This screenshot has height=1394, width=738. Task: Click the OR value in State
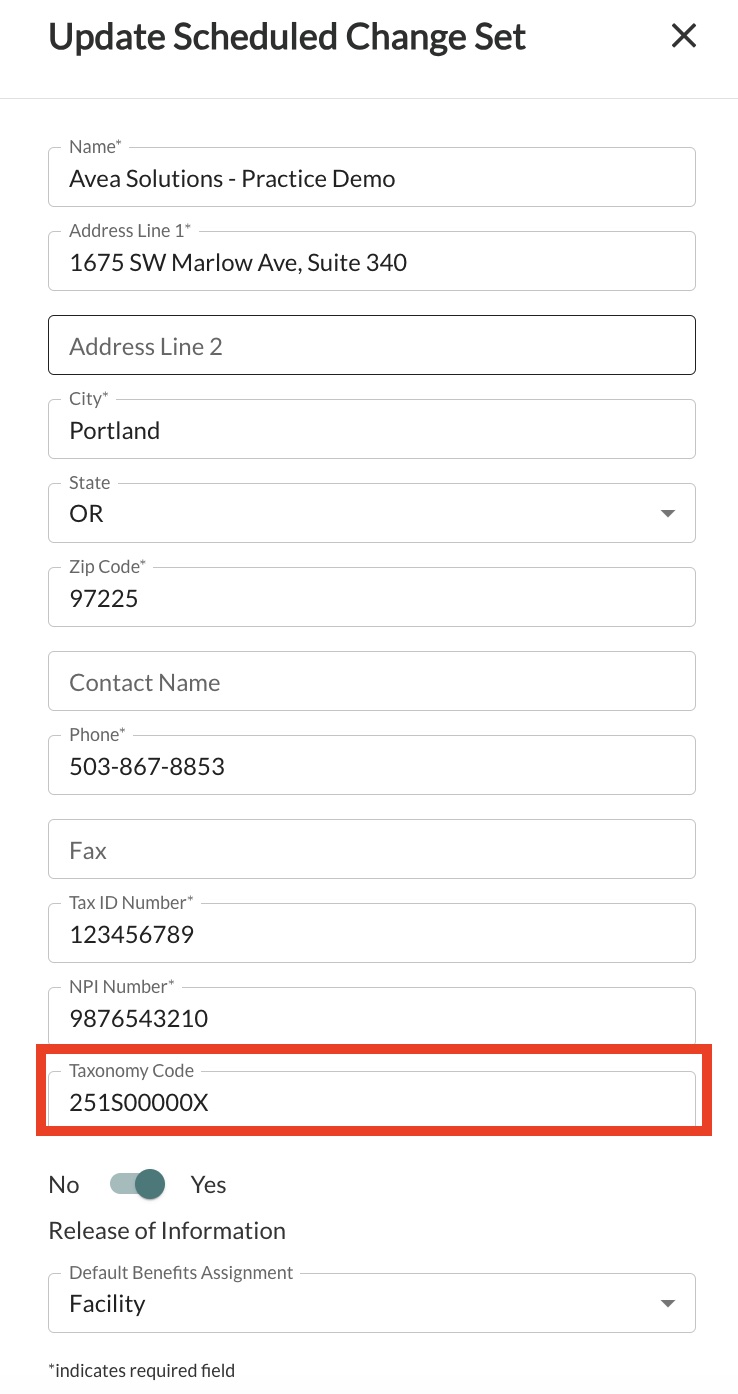pyautogui.click(x=87, y=514)
